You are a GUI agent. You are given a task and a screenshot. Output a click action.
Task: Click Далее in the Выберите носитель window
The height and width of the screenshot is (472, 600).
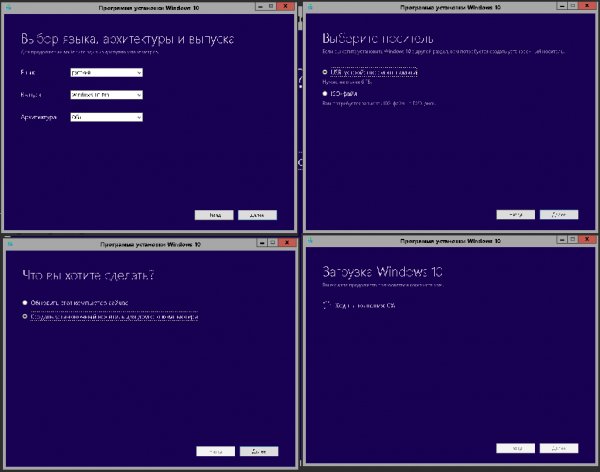pyautogui.click(x=559, y=214)
